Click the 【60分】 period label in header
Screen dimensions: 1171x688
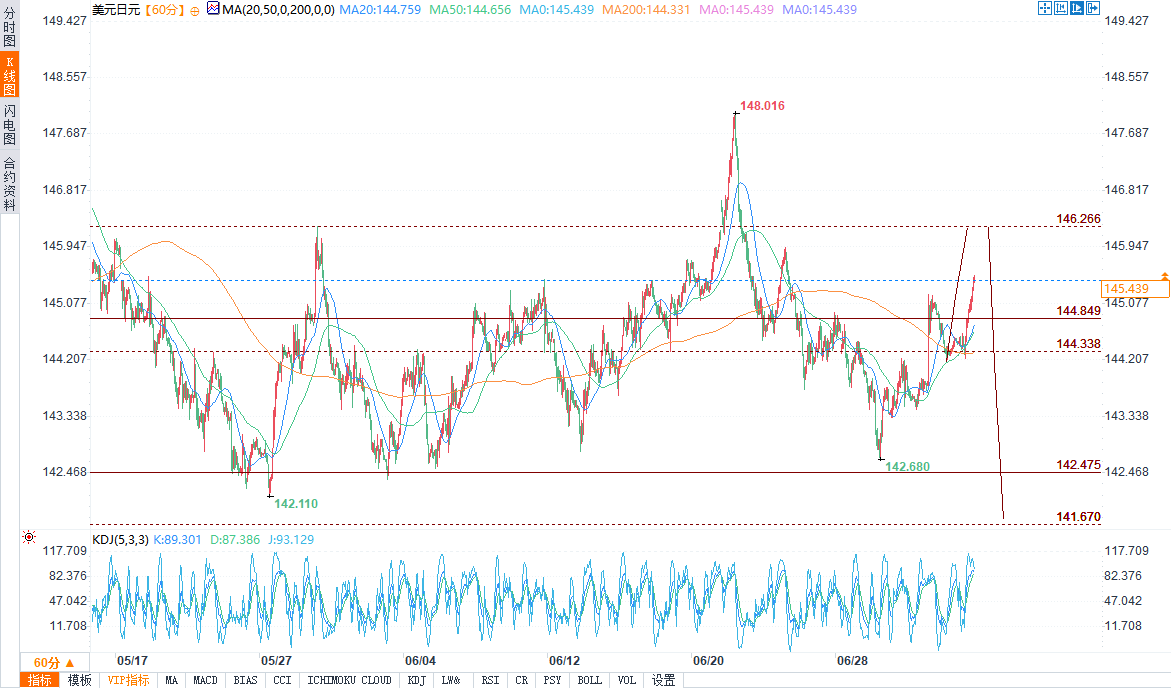point(164,10)
